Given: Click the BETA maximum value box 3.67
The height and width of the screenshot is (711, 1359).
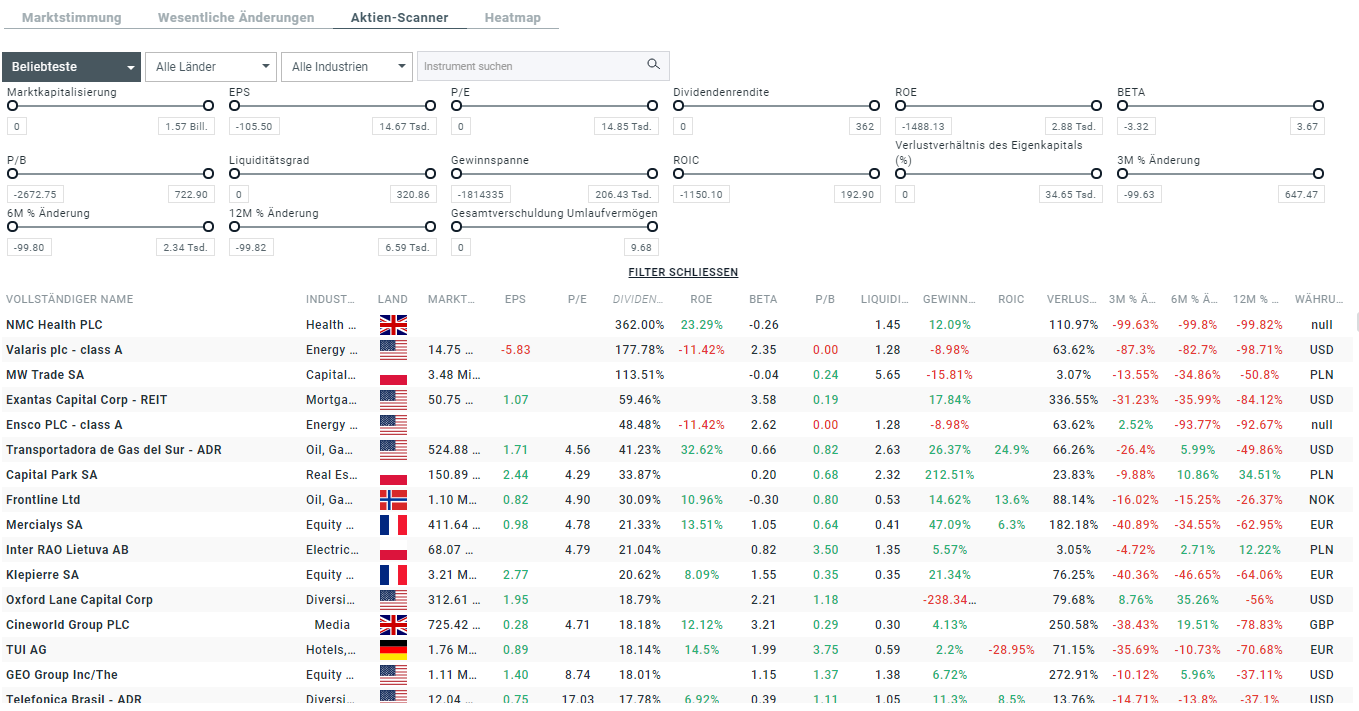Looking at the screenshot, I should point(1307,127).
